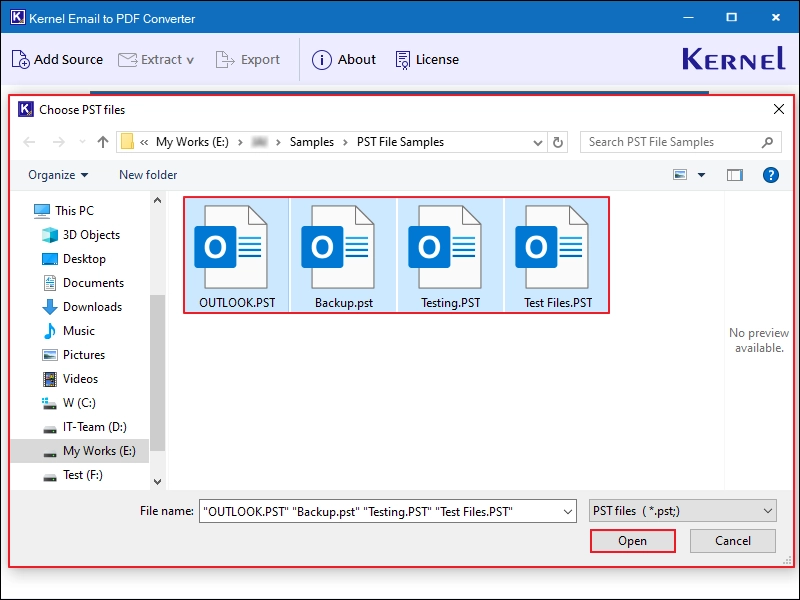Click navigation pane scroll down arrow
This screenshot has width=800, height=600.
click(158, 481)
